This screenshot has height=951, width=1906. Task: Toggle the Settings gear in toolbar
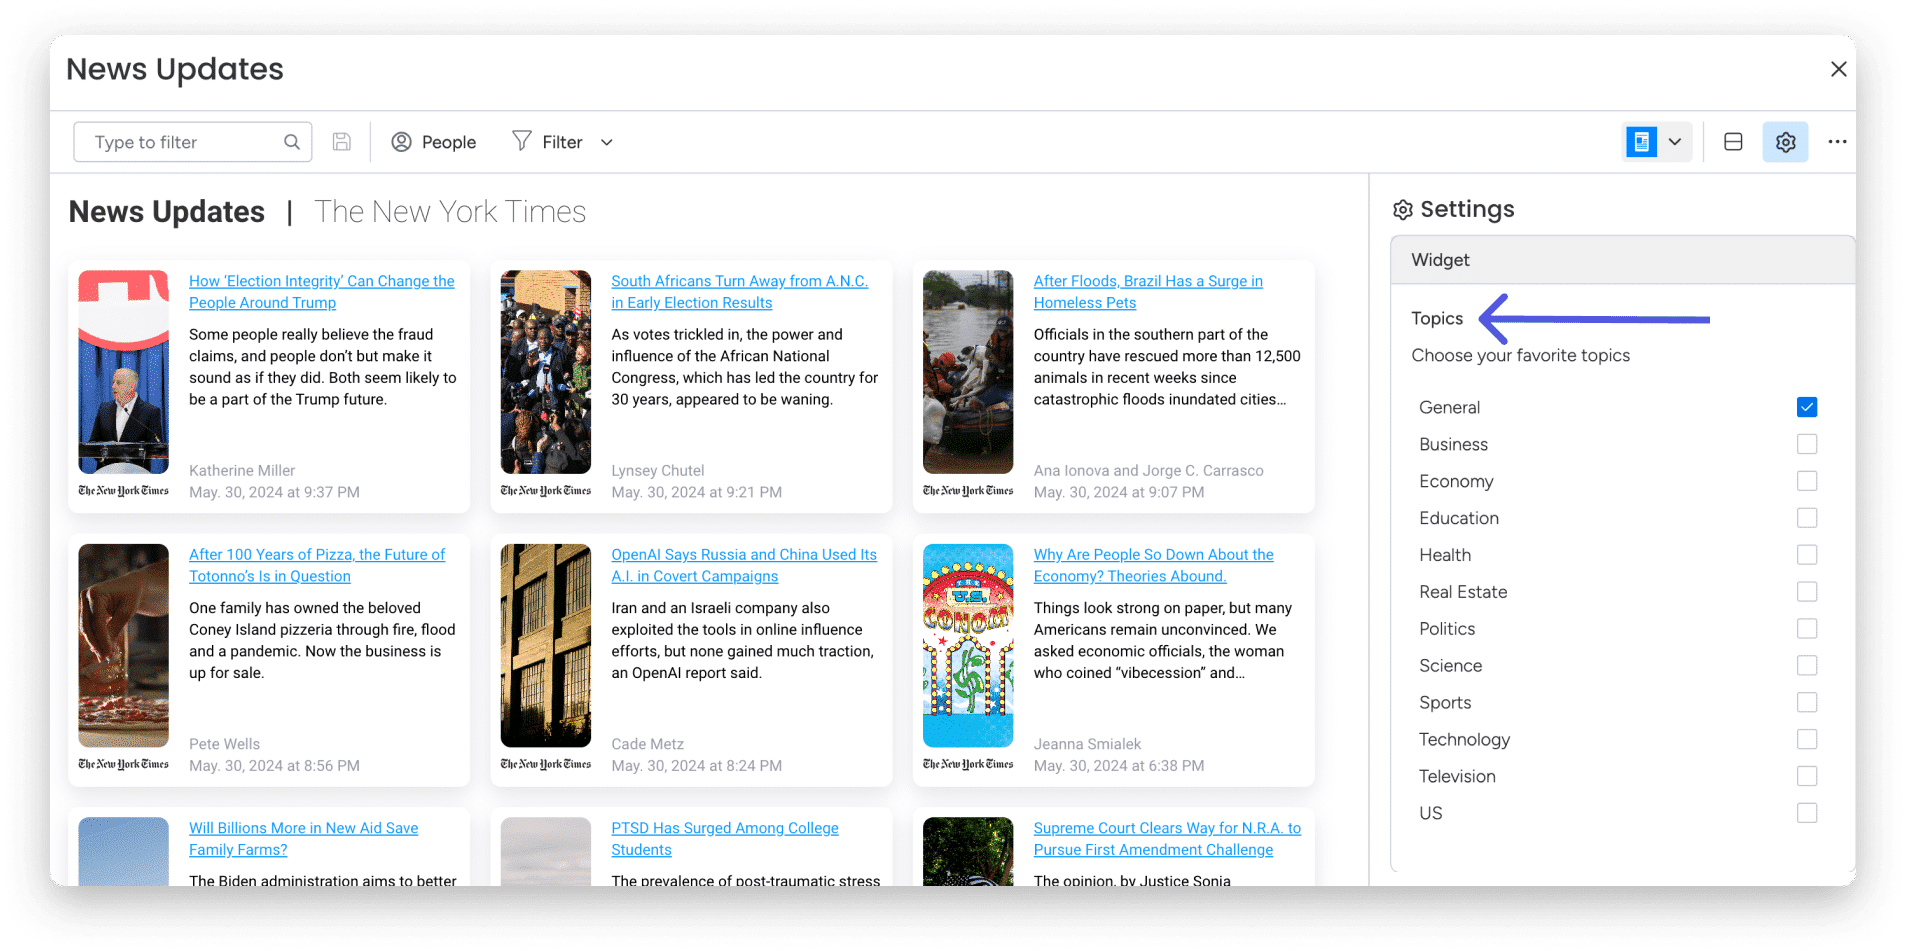[x=1786, y=142]
